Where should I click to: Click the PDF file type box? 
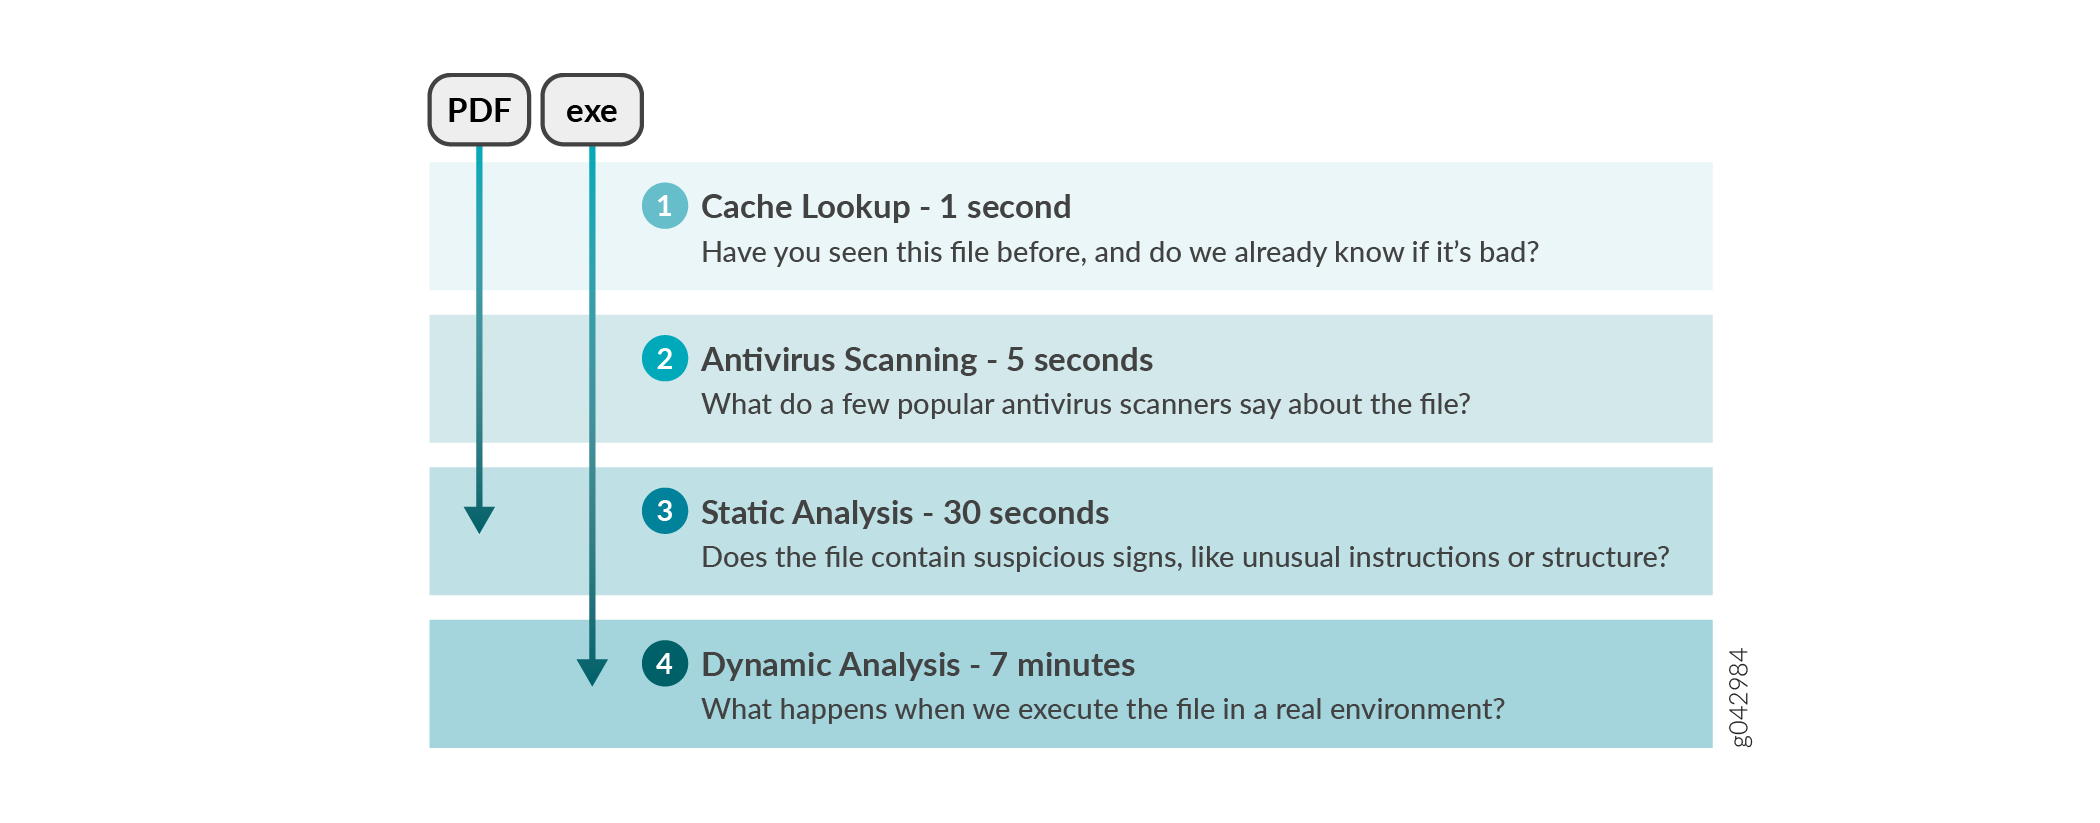pos(479,110)
